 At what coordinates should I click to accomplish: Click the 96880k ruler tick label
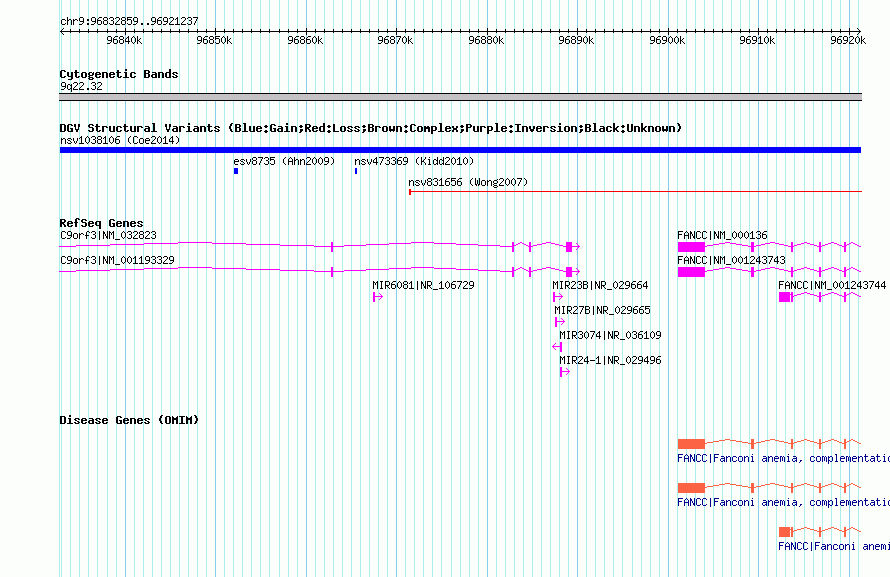486,40
